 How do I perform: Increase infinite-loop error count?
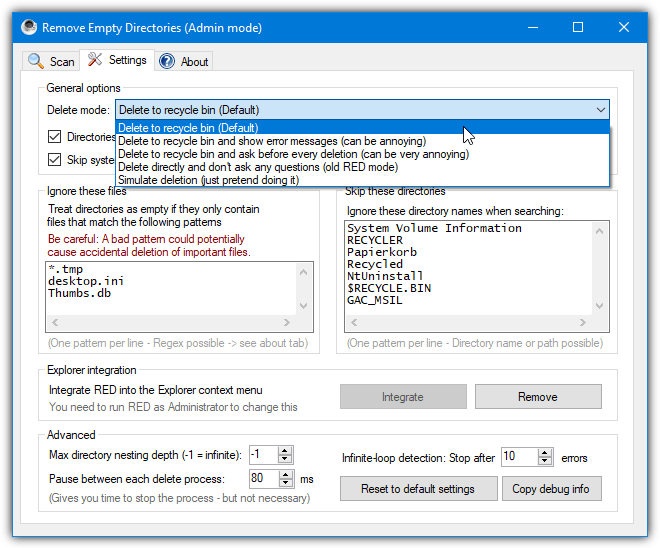click(x=545, y=452)
